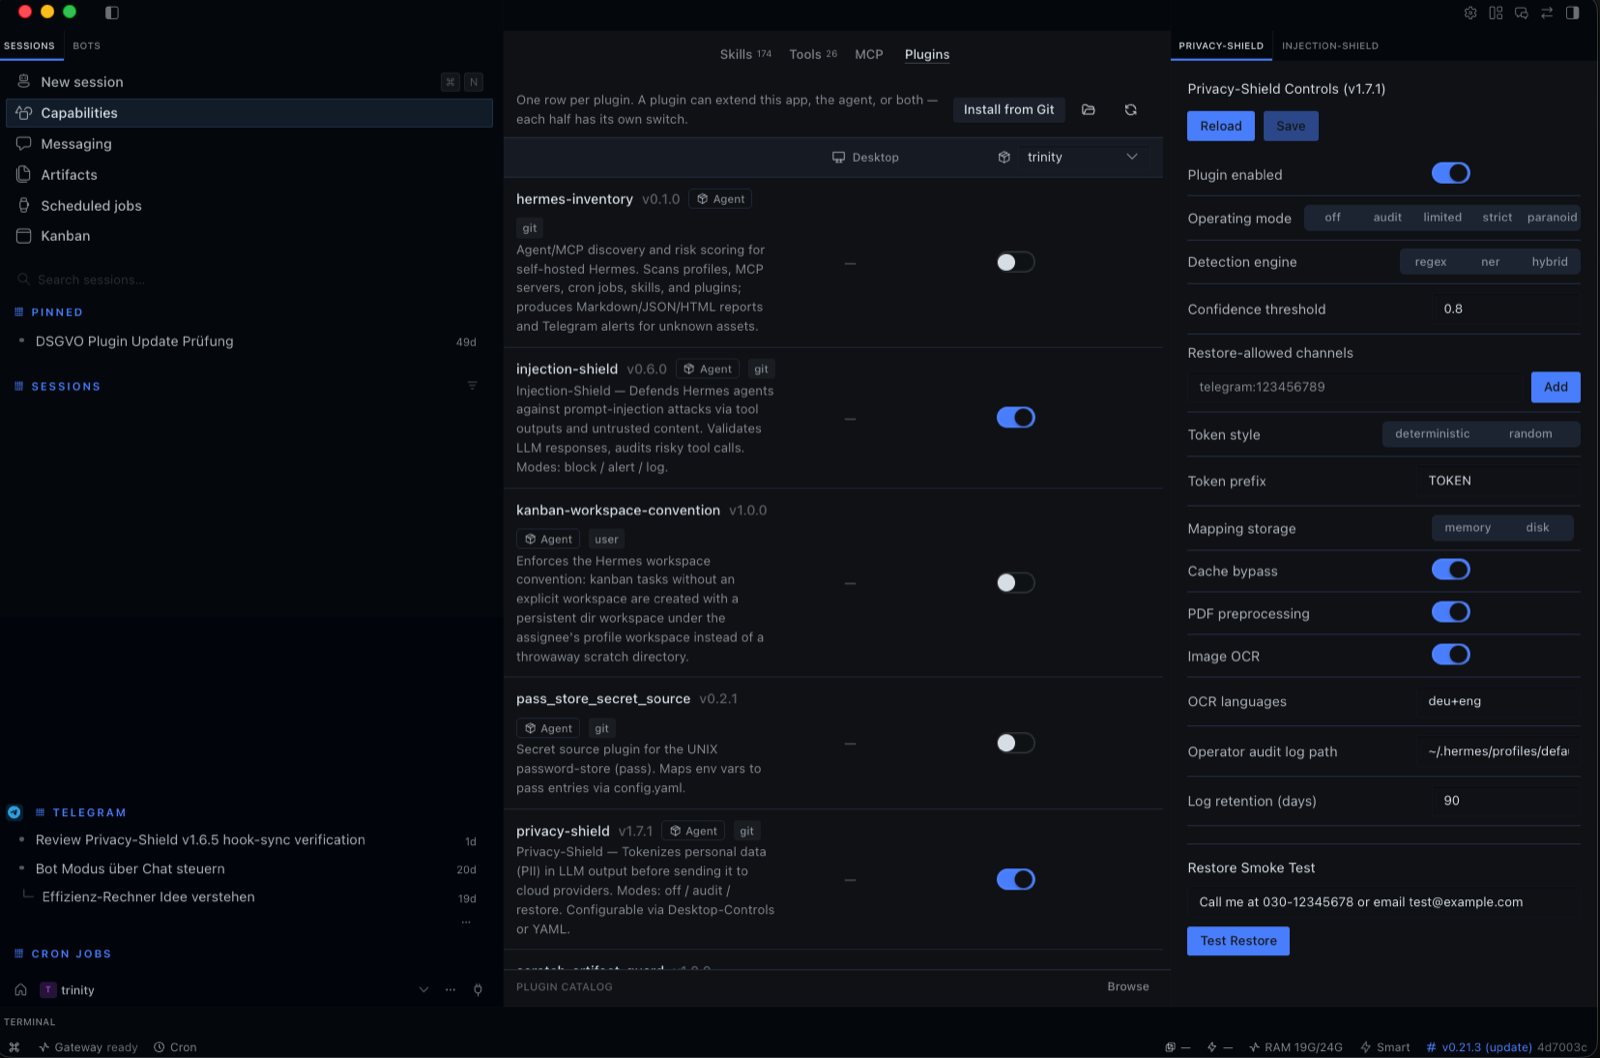The width and height of the screenshot is (1600, 1058).
Task: Open settings gear in title bar
Action: tap(1470, 13)
